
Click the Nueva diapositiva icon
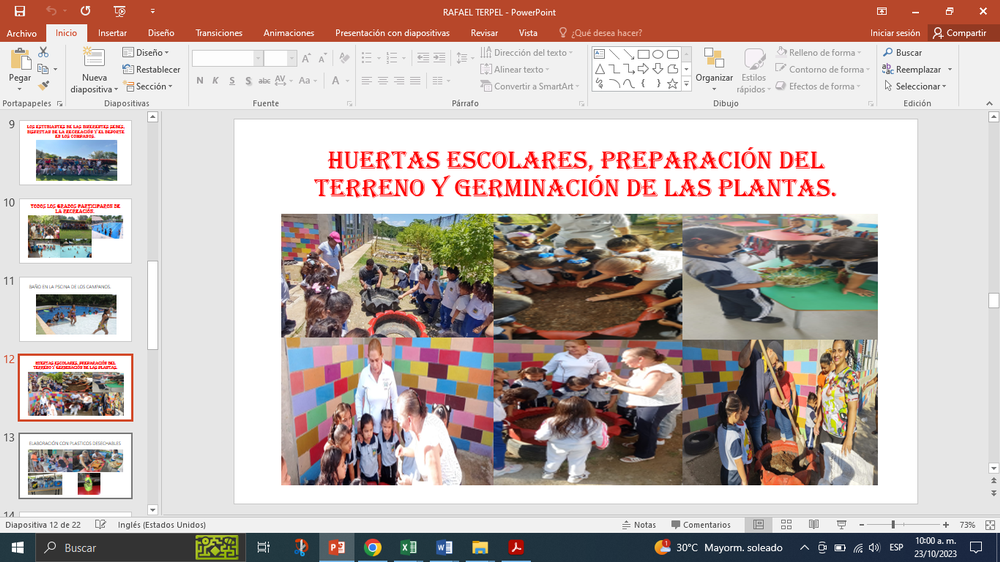point(94,58)
